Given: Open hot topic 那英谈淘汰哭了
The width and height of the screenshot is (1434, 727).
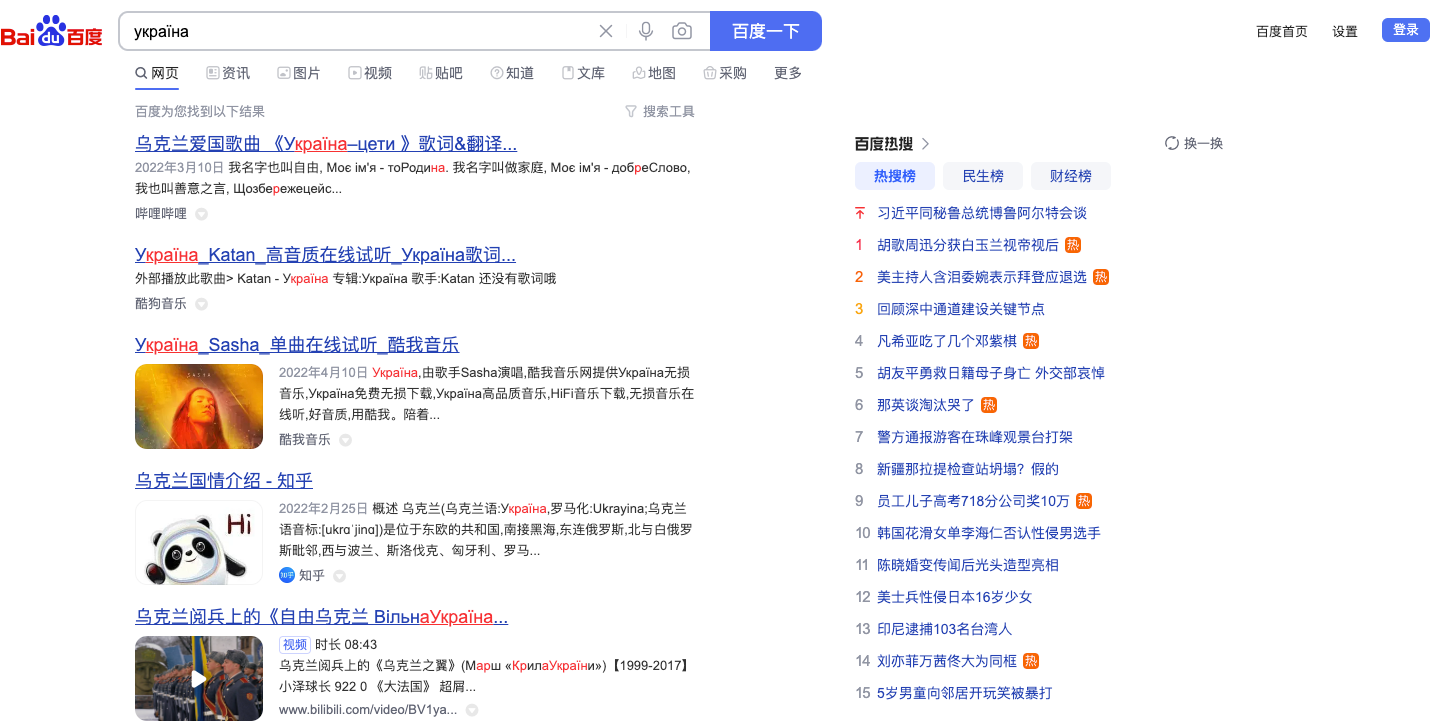Looking at the screenshot, I should coord(926,405).
